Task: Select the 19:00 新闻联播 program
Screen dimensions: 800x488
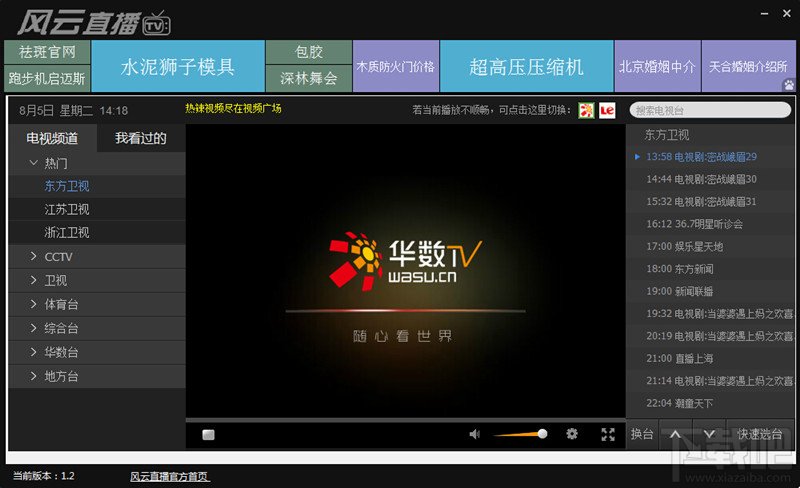Action: click(710, 291)
